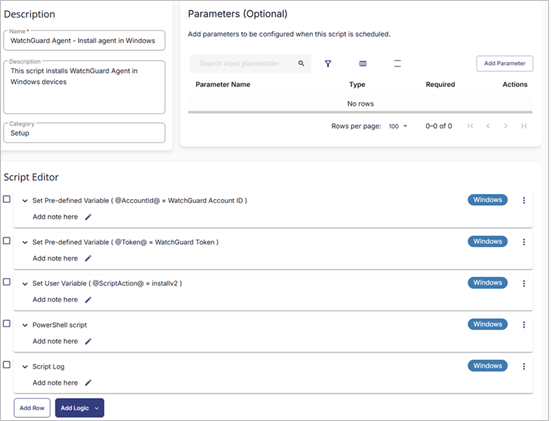Collapse the Token pre-defined variable row
Viewport: 551px width, 421px height.
25,242
